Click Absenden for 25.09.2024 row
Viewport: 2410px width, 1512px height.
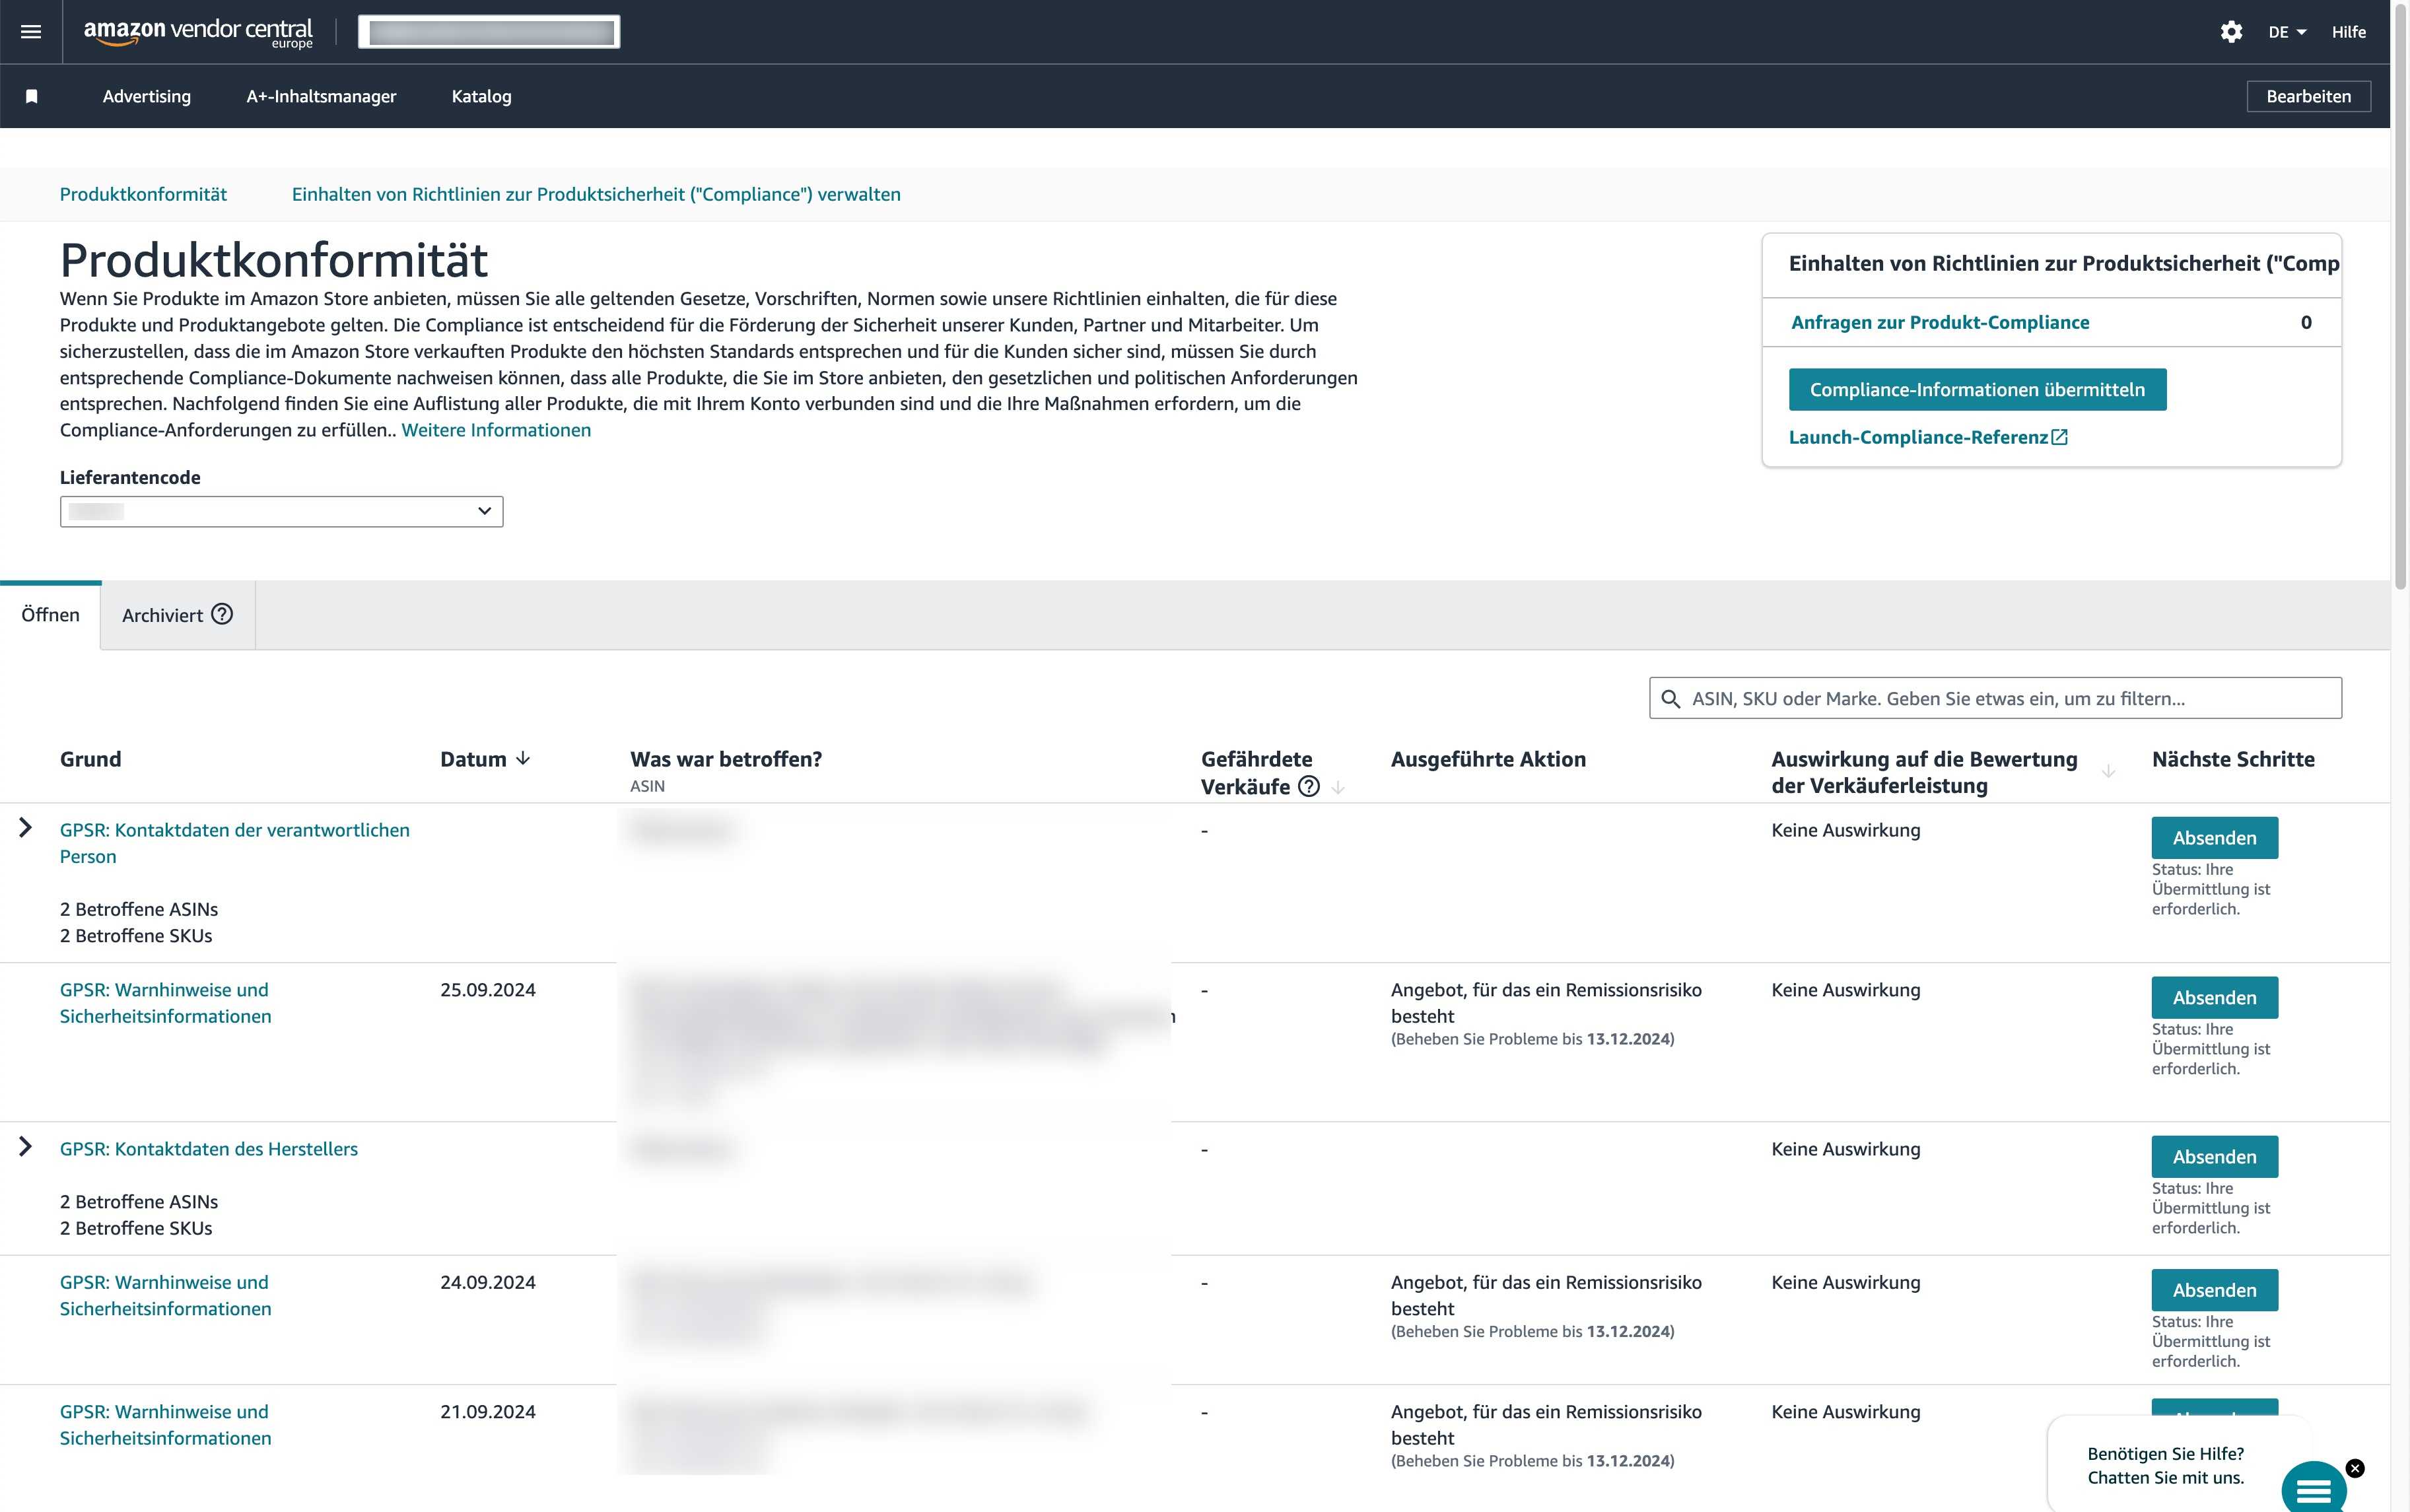click(x=2214, y=997)
